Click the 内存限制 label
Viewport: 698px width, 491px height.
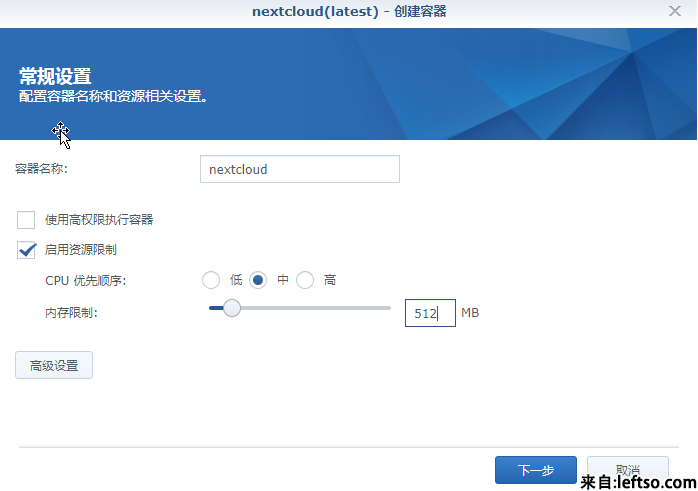coord(71,313)
